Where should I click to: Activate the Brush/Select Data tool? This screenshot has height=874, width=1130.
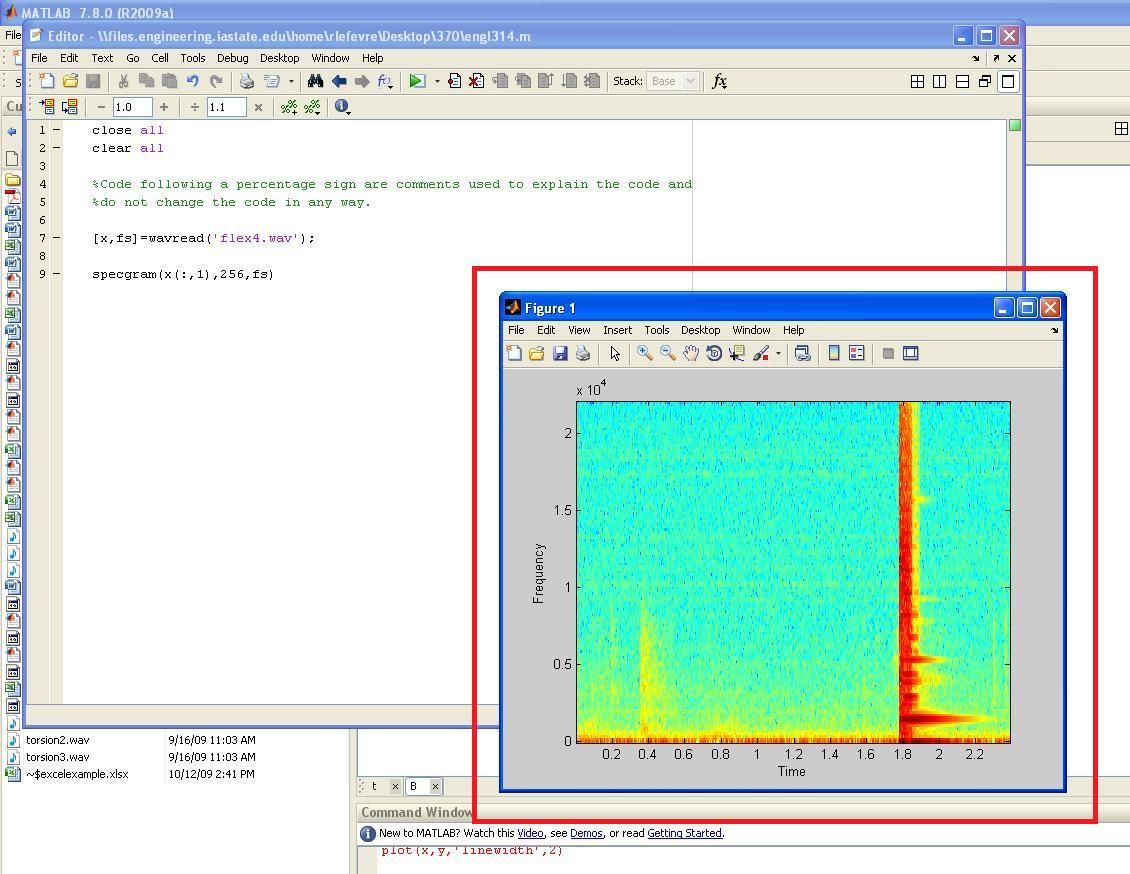point(762,352)
